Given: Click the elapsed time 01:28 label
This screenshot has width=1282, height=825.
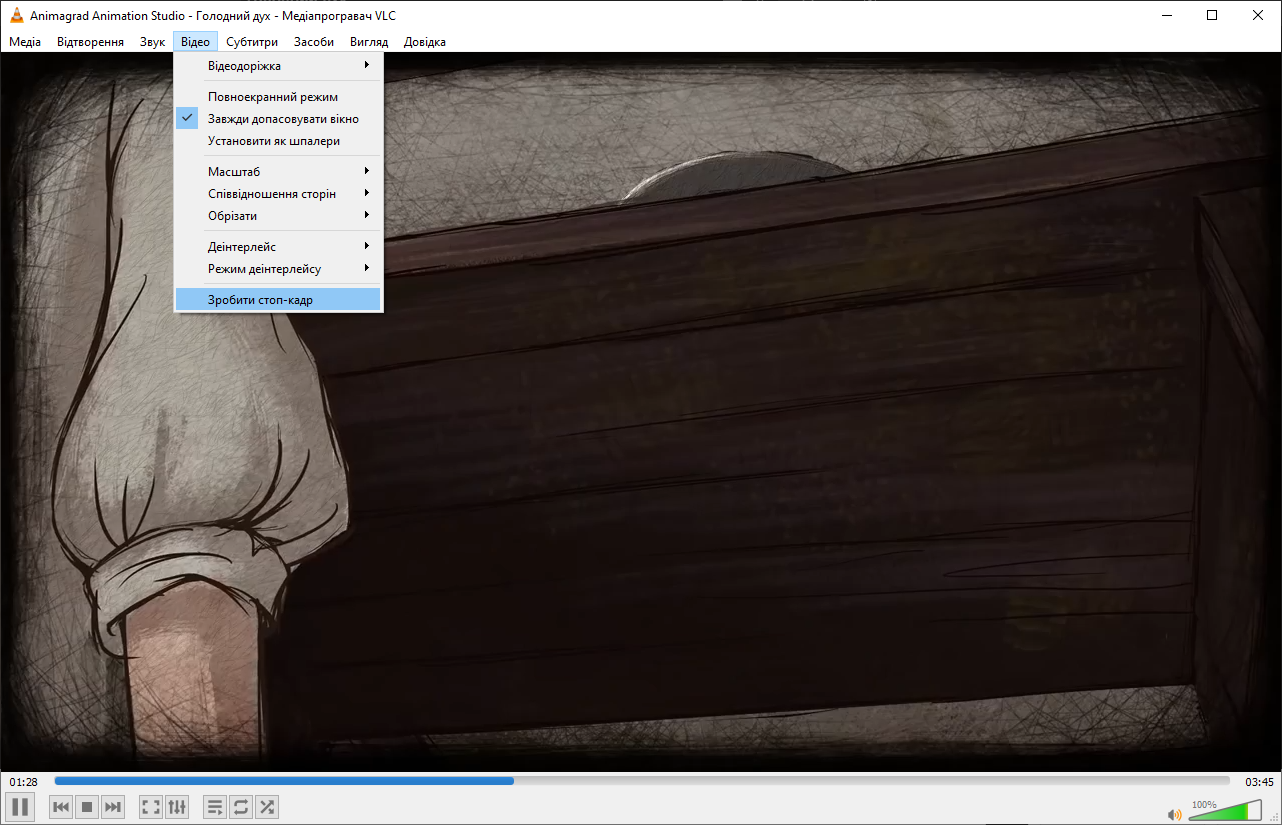Looking at the screenshot, I should click(23, 781).
